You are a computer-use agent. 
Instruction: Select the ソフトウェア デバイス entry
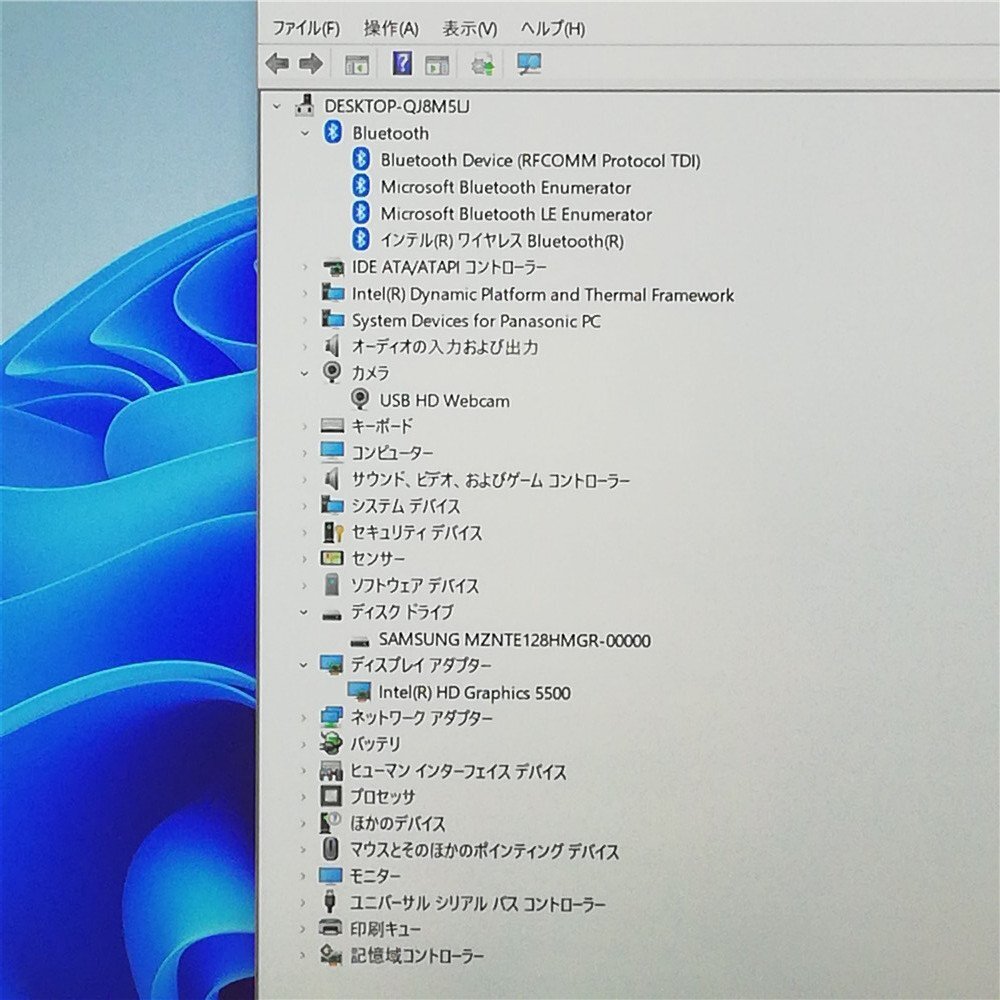pos(415,585)
